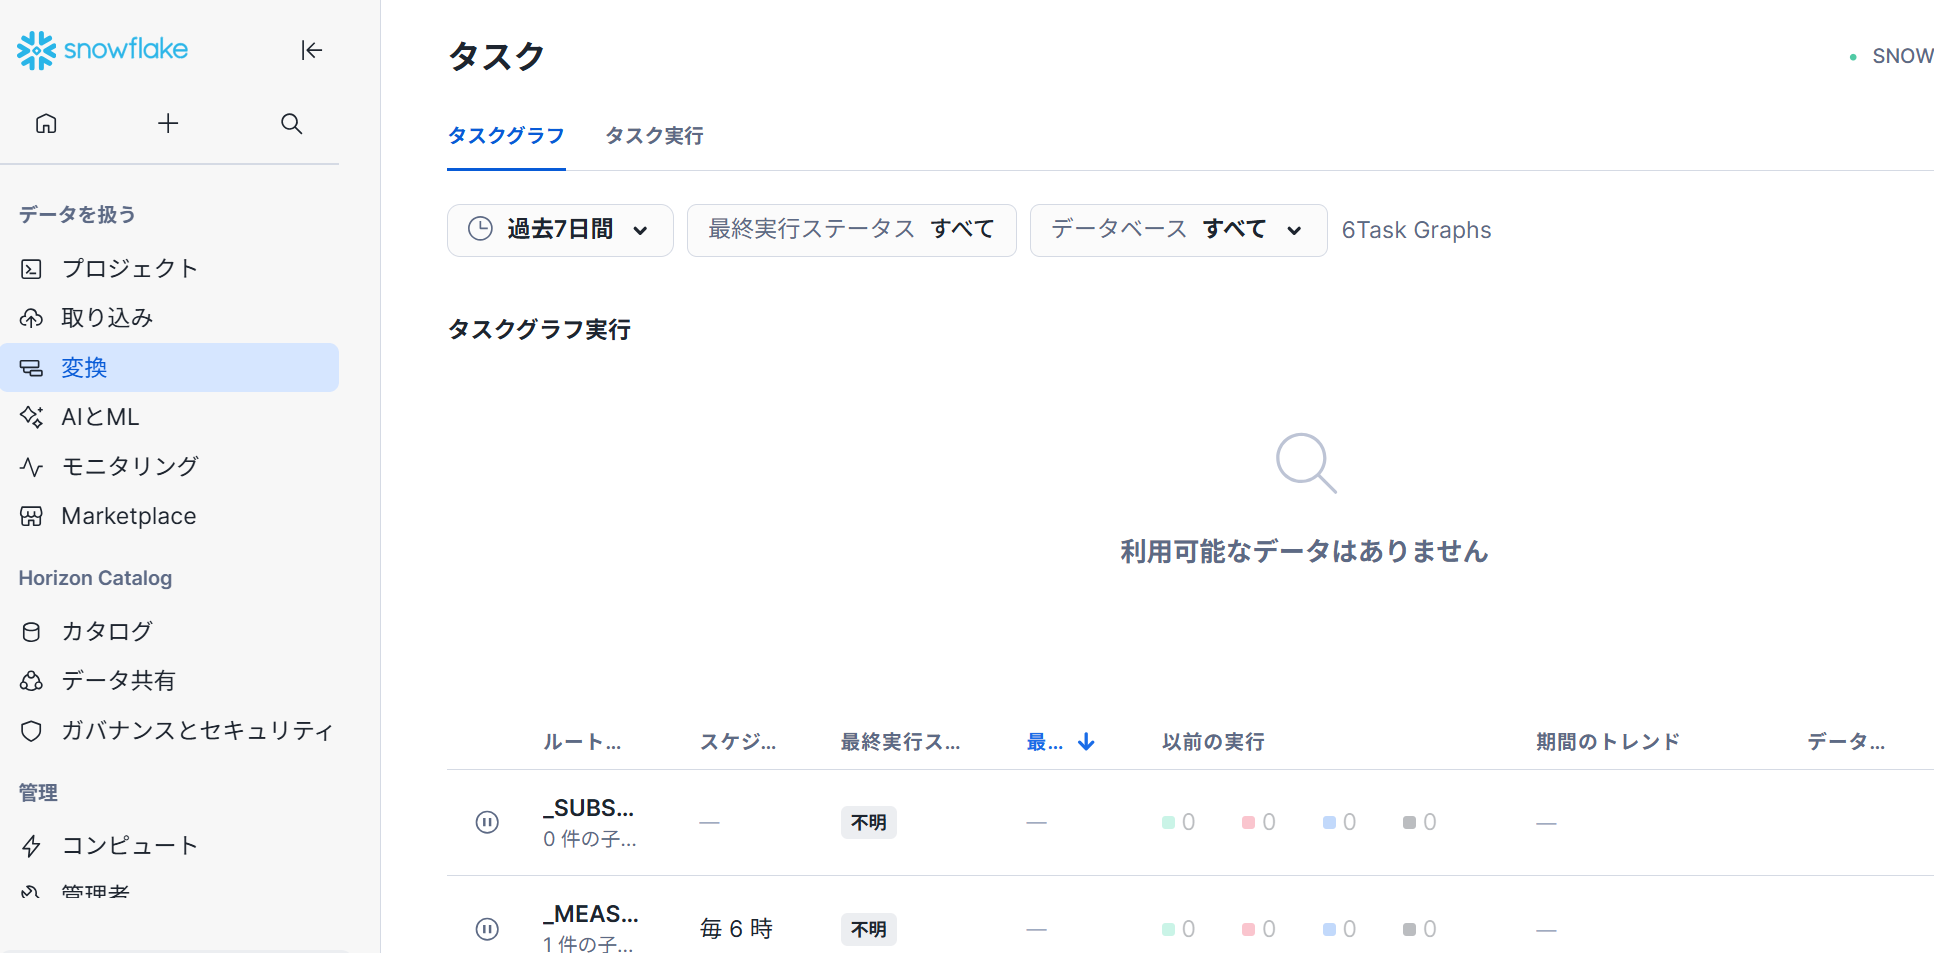This screenshot has height=953, width=1934.
Task: Click SNOW account status indicator
Action: (1891, 56)
